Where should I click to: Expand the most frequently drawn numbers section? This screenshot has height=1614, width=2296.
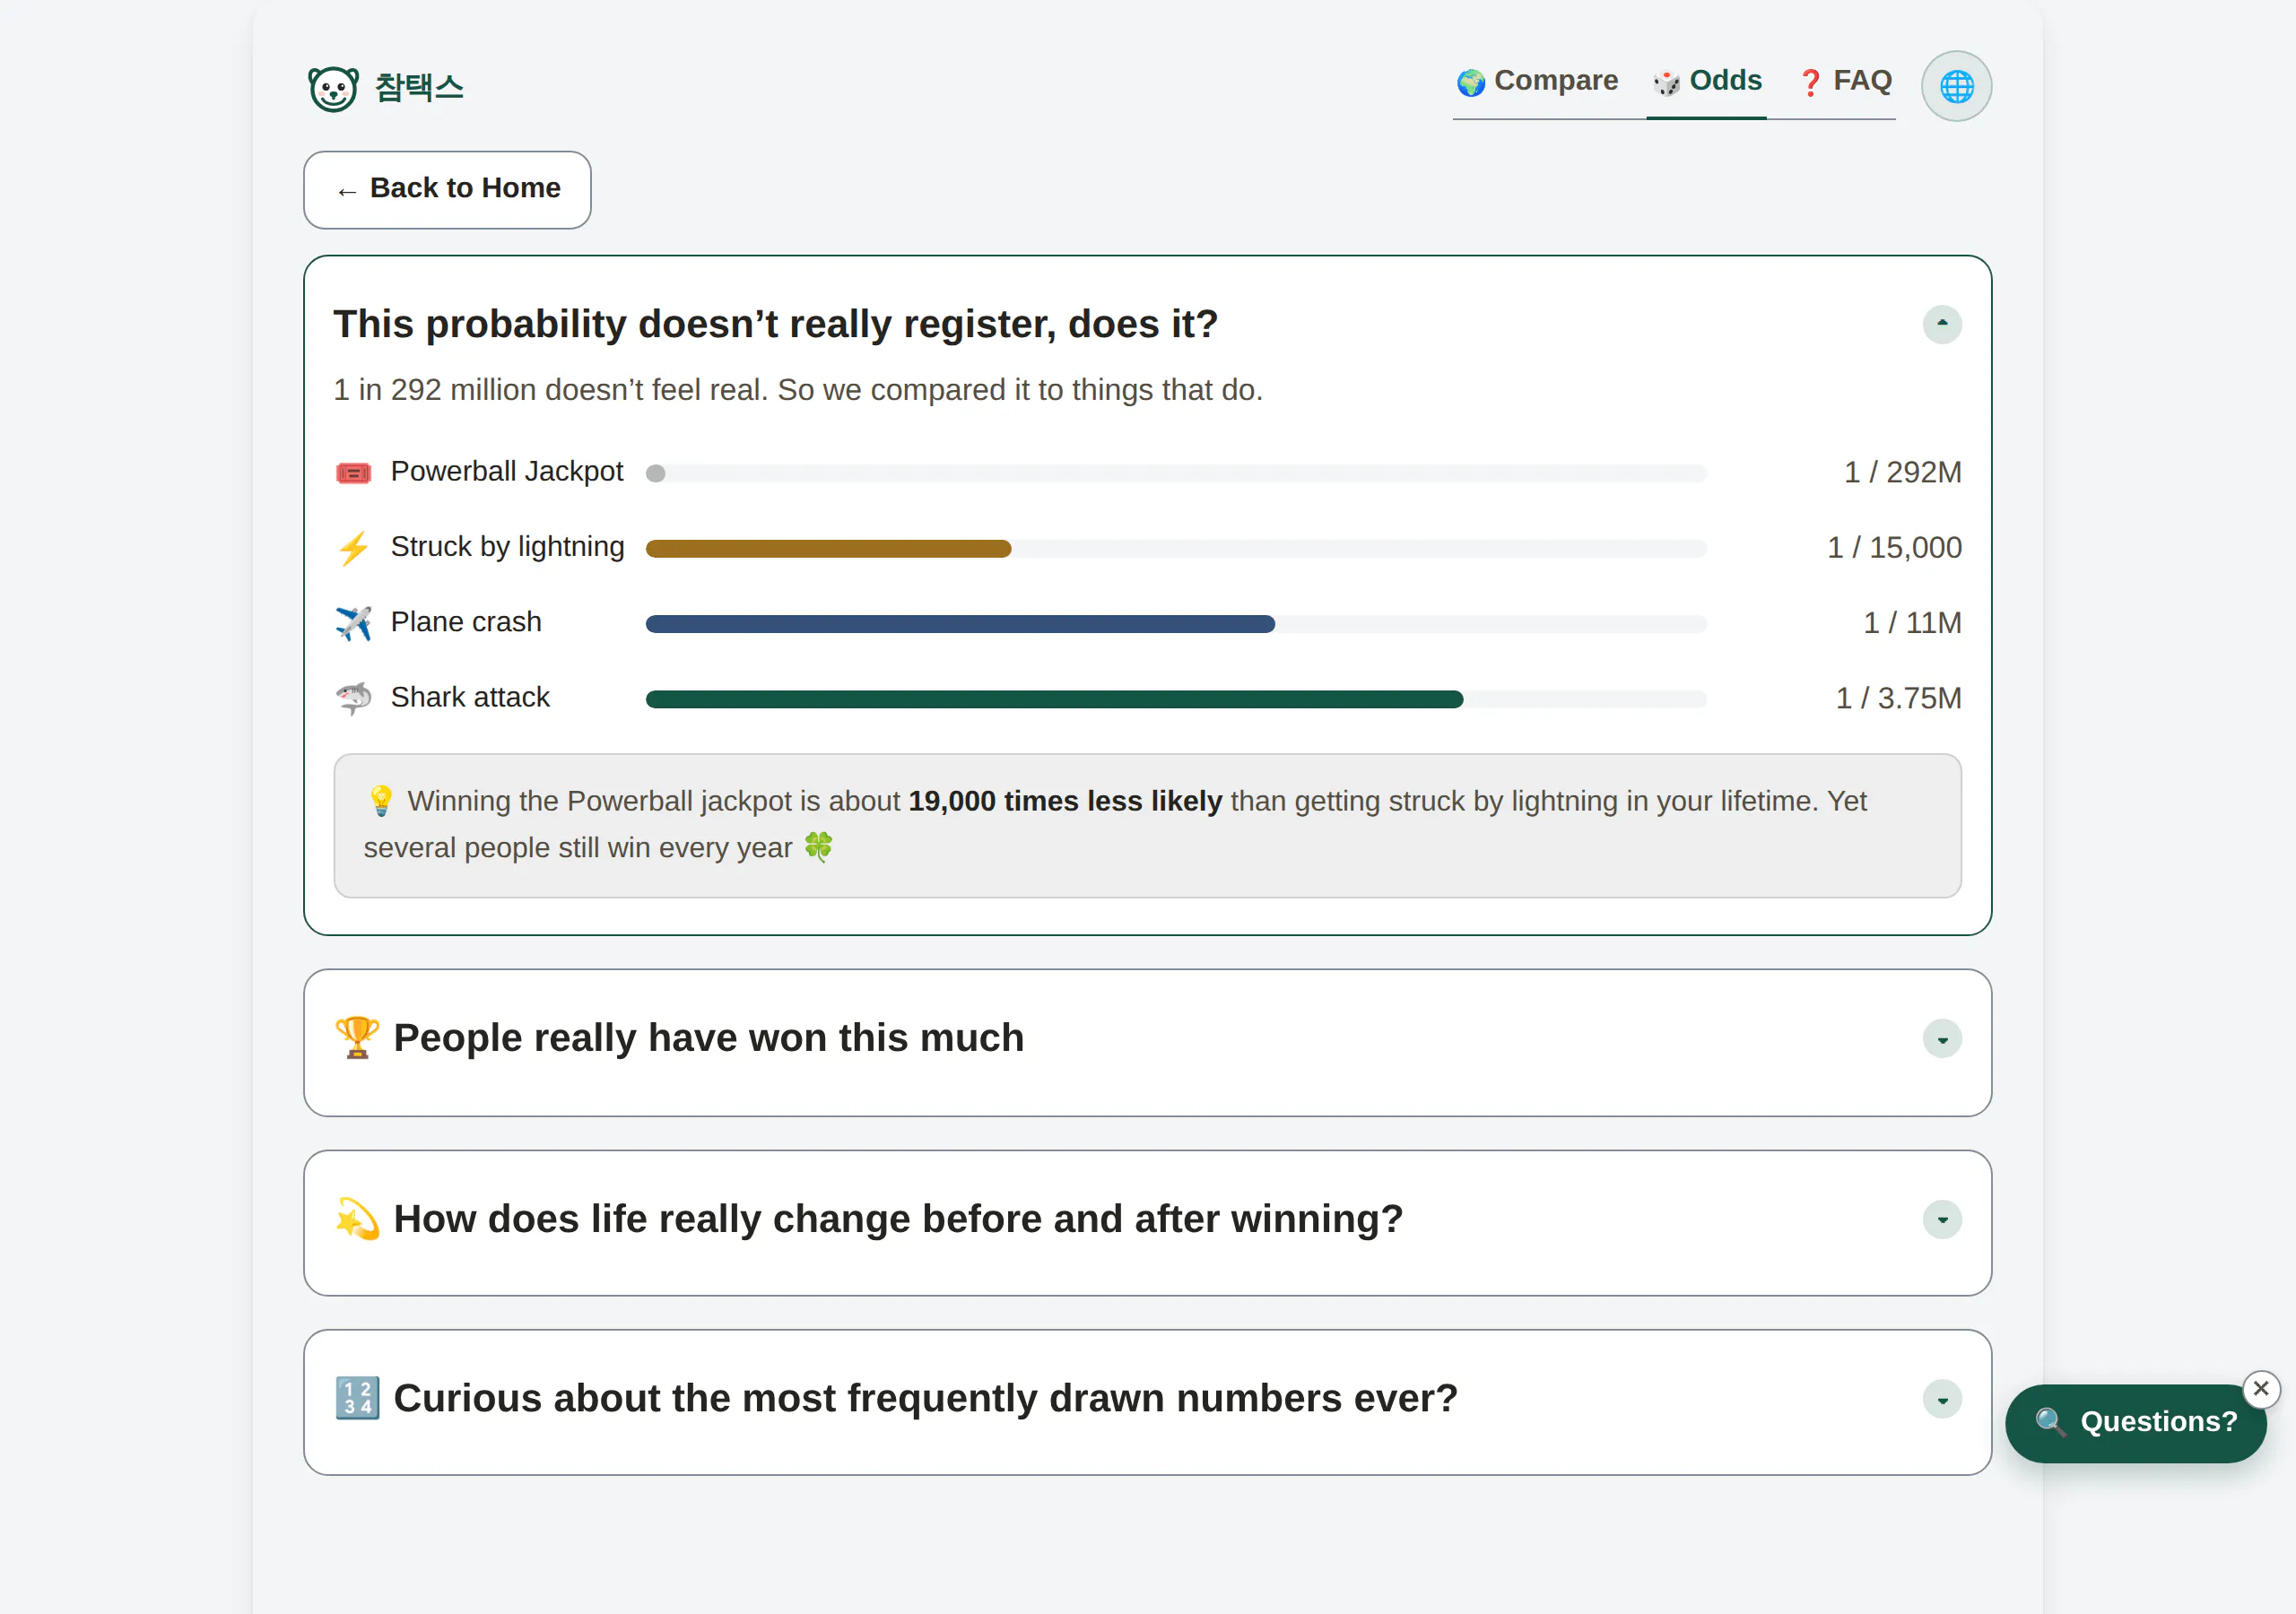coord(1941,1399)
